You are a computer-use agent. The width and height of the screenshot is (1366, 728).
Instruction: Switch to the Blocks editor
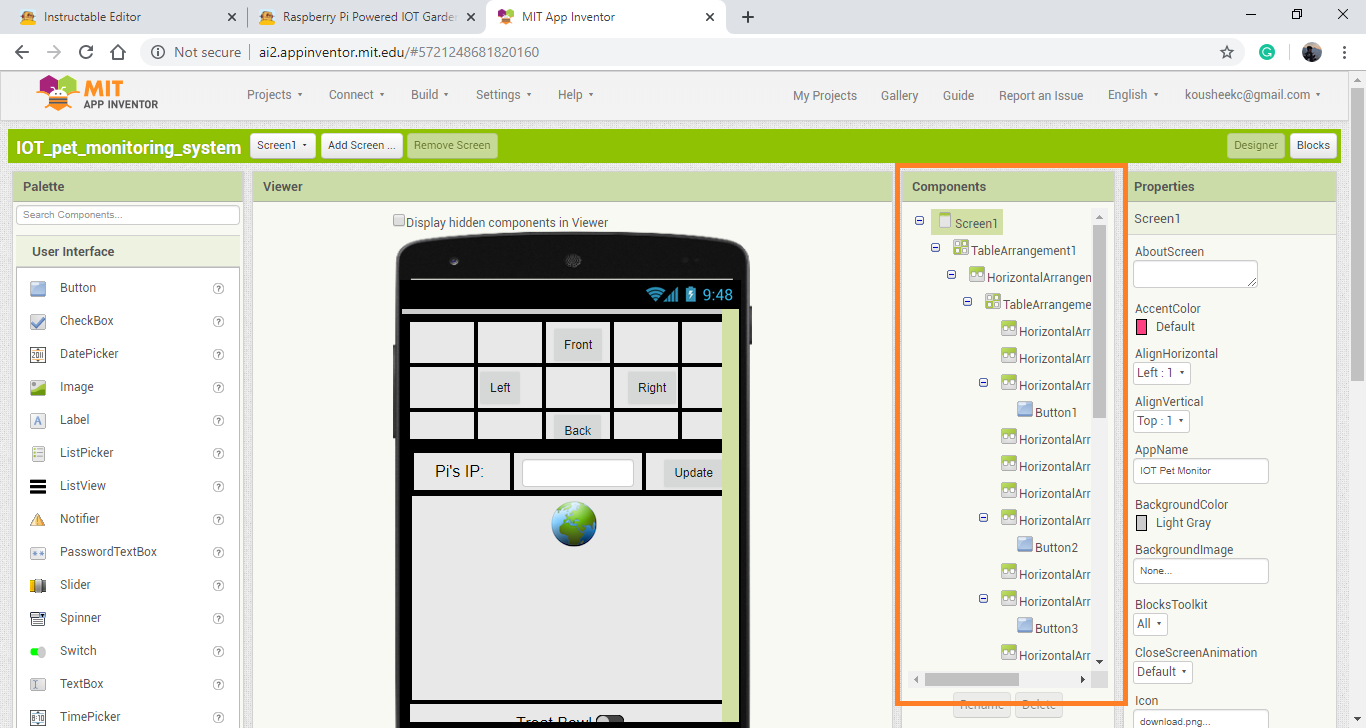tap(1313, 146)
